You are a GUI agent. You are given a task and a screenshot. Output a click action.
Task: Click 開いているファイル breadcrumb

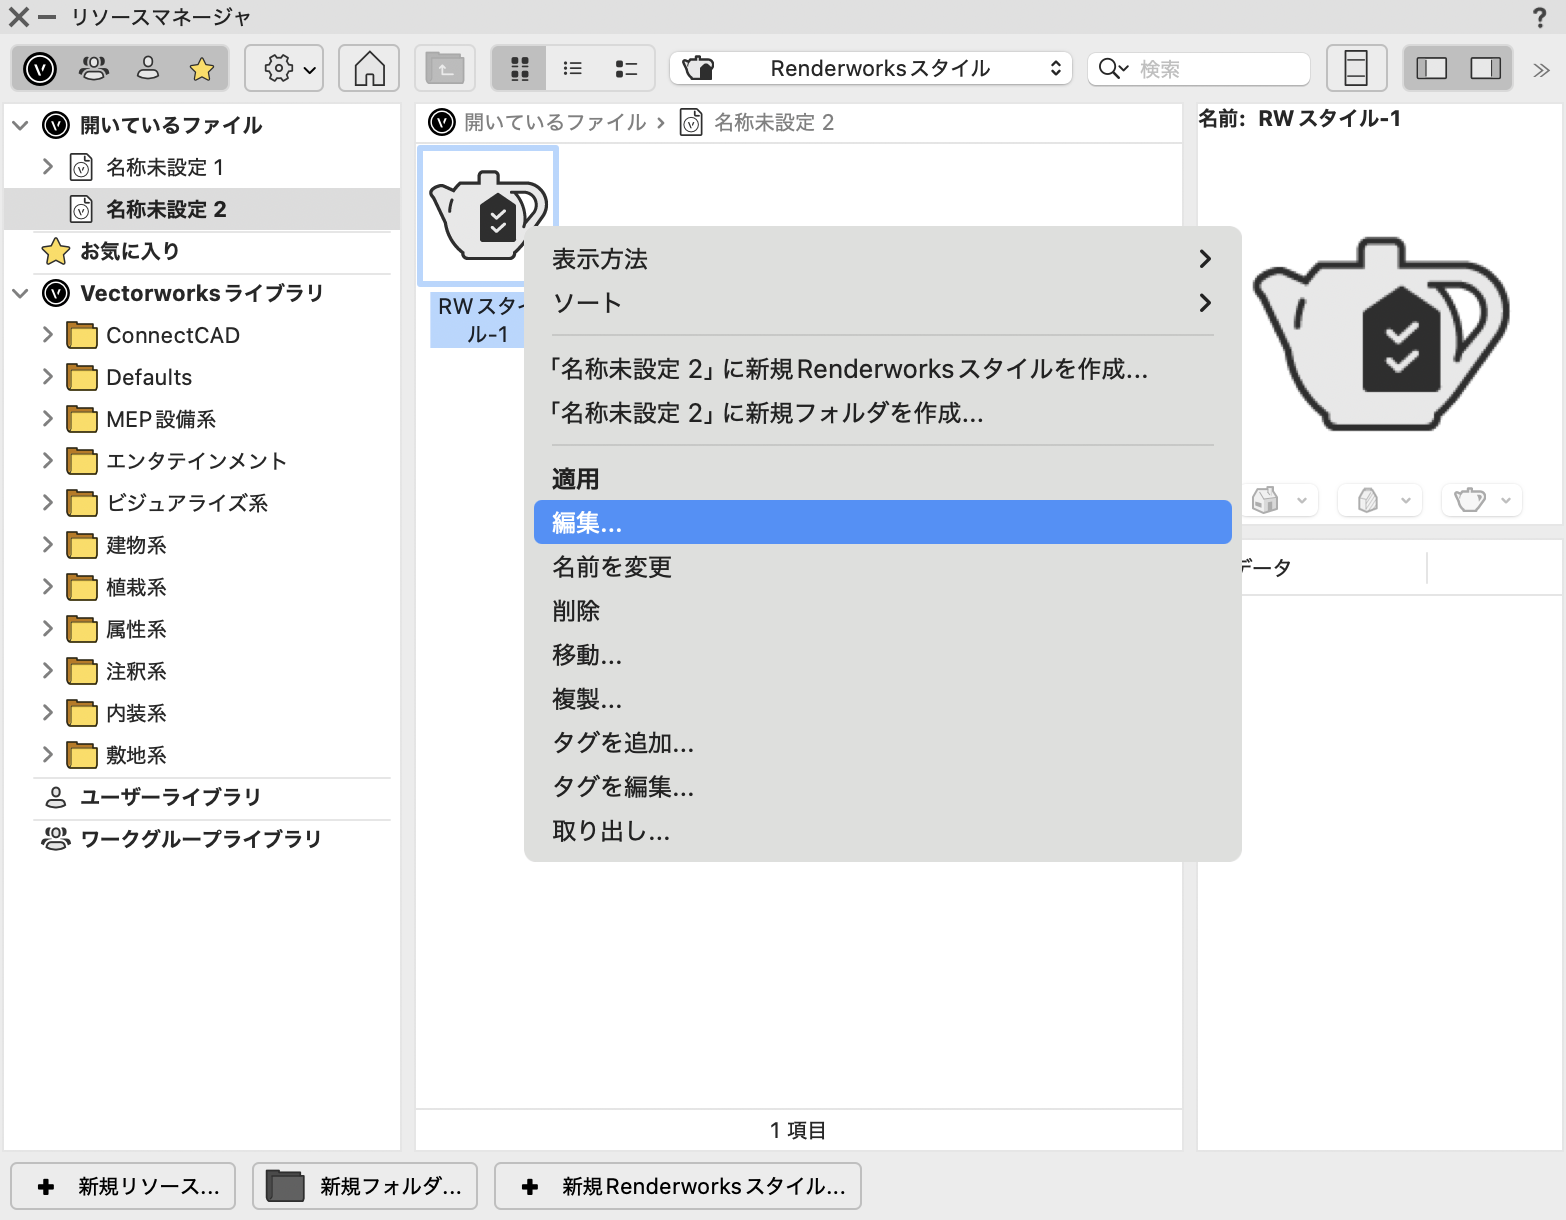pos(555,122)
